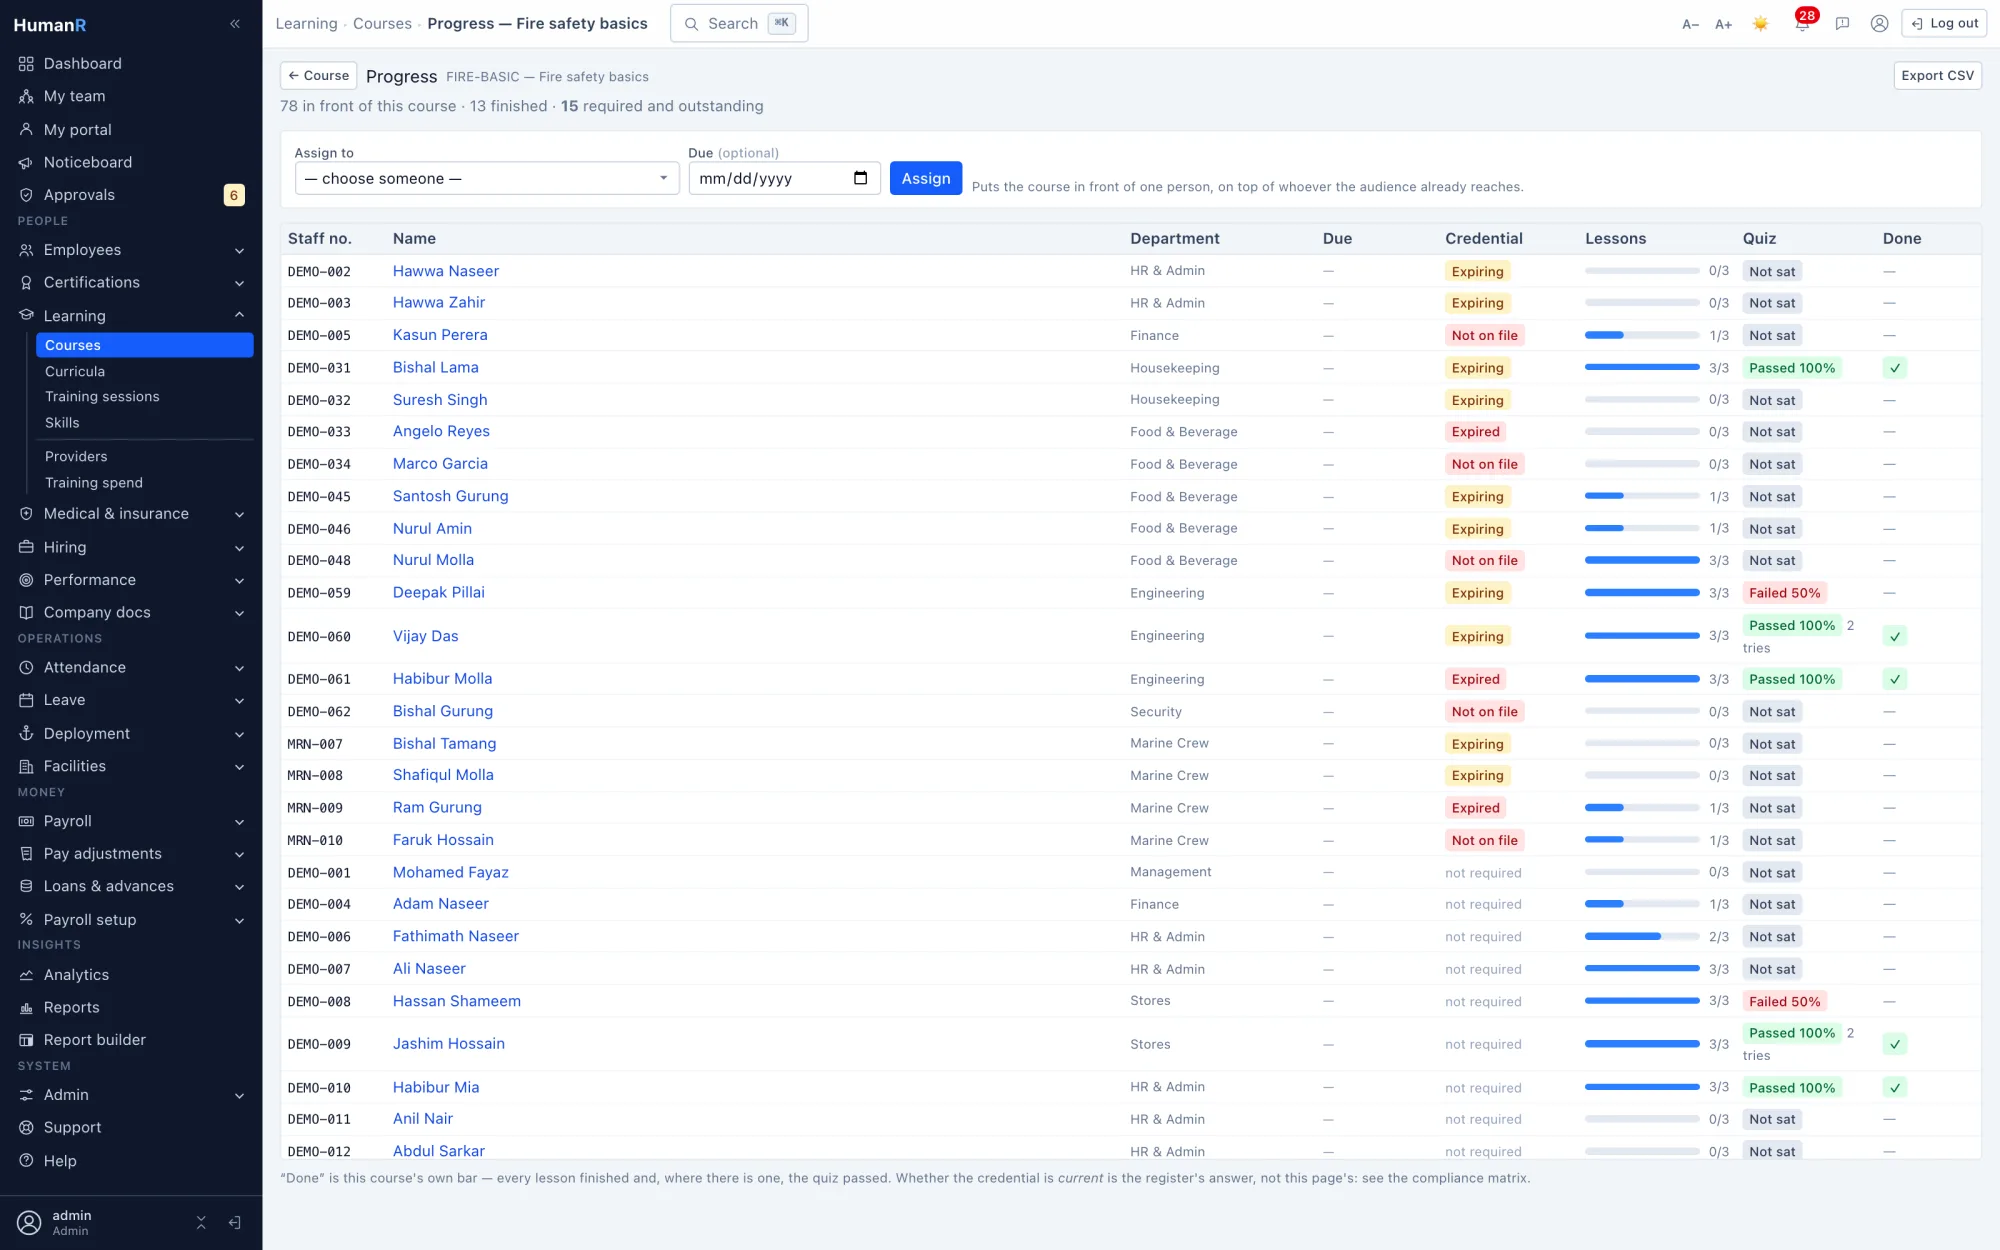Collapse the Learning menu chevron
This screenshot has width=2000, height=1250.
click(x=239, y=315)
